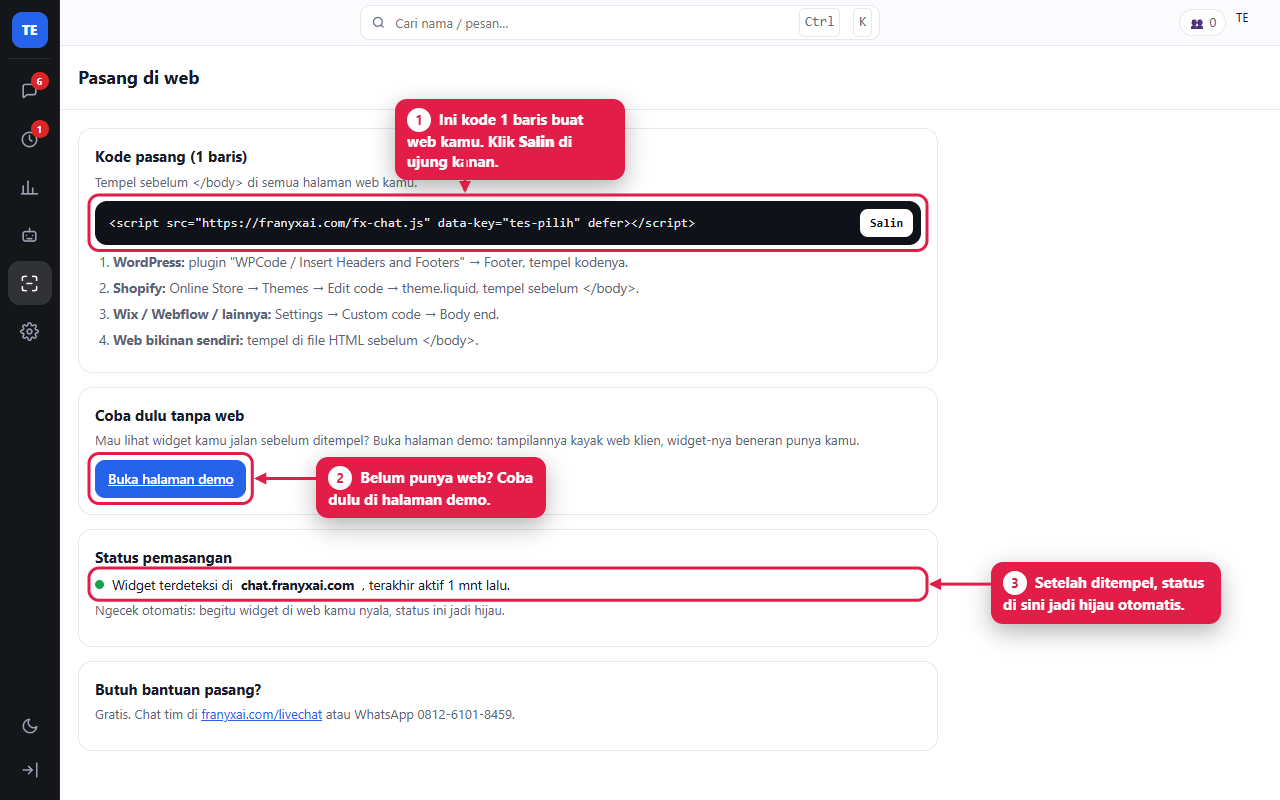The image size is (1280, 800).
Task: Open the TE user avatar menu
Action: click(1242, 18)
